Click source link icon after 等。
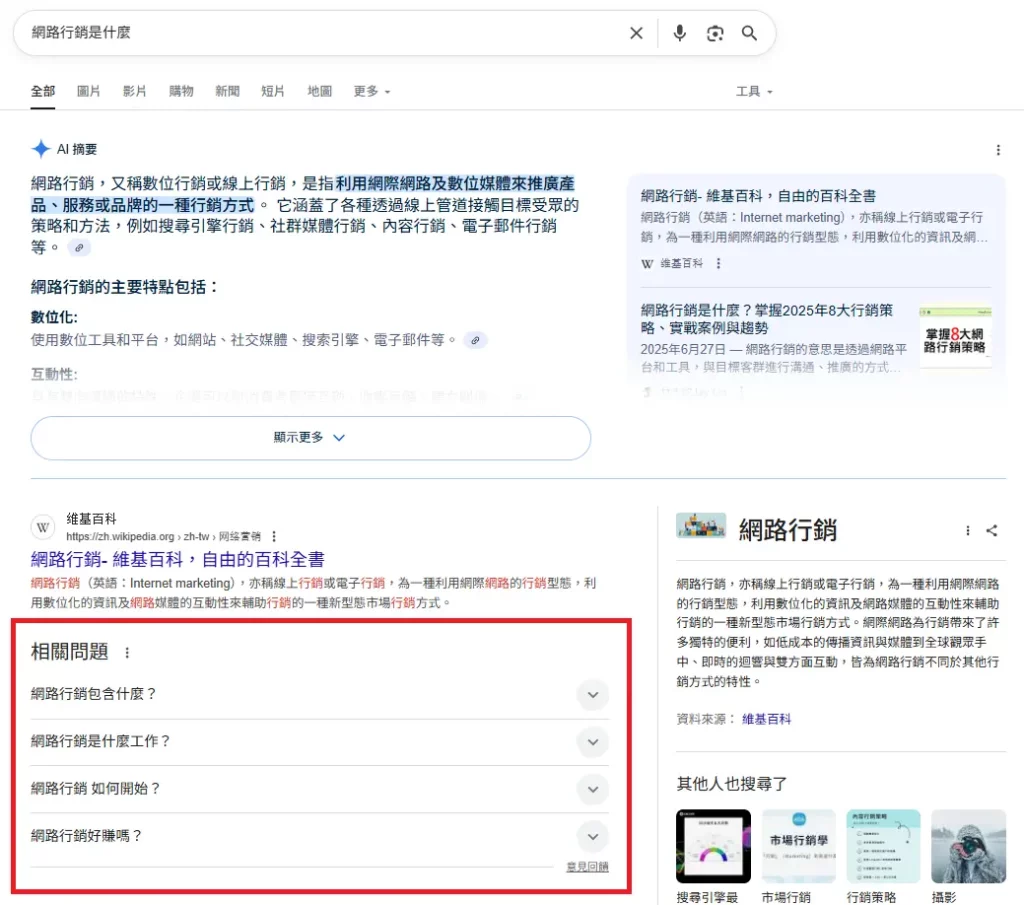Screen dimensions: 1024x905 coord(79,247)
